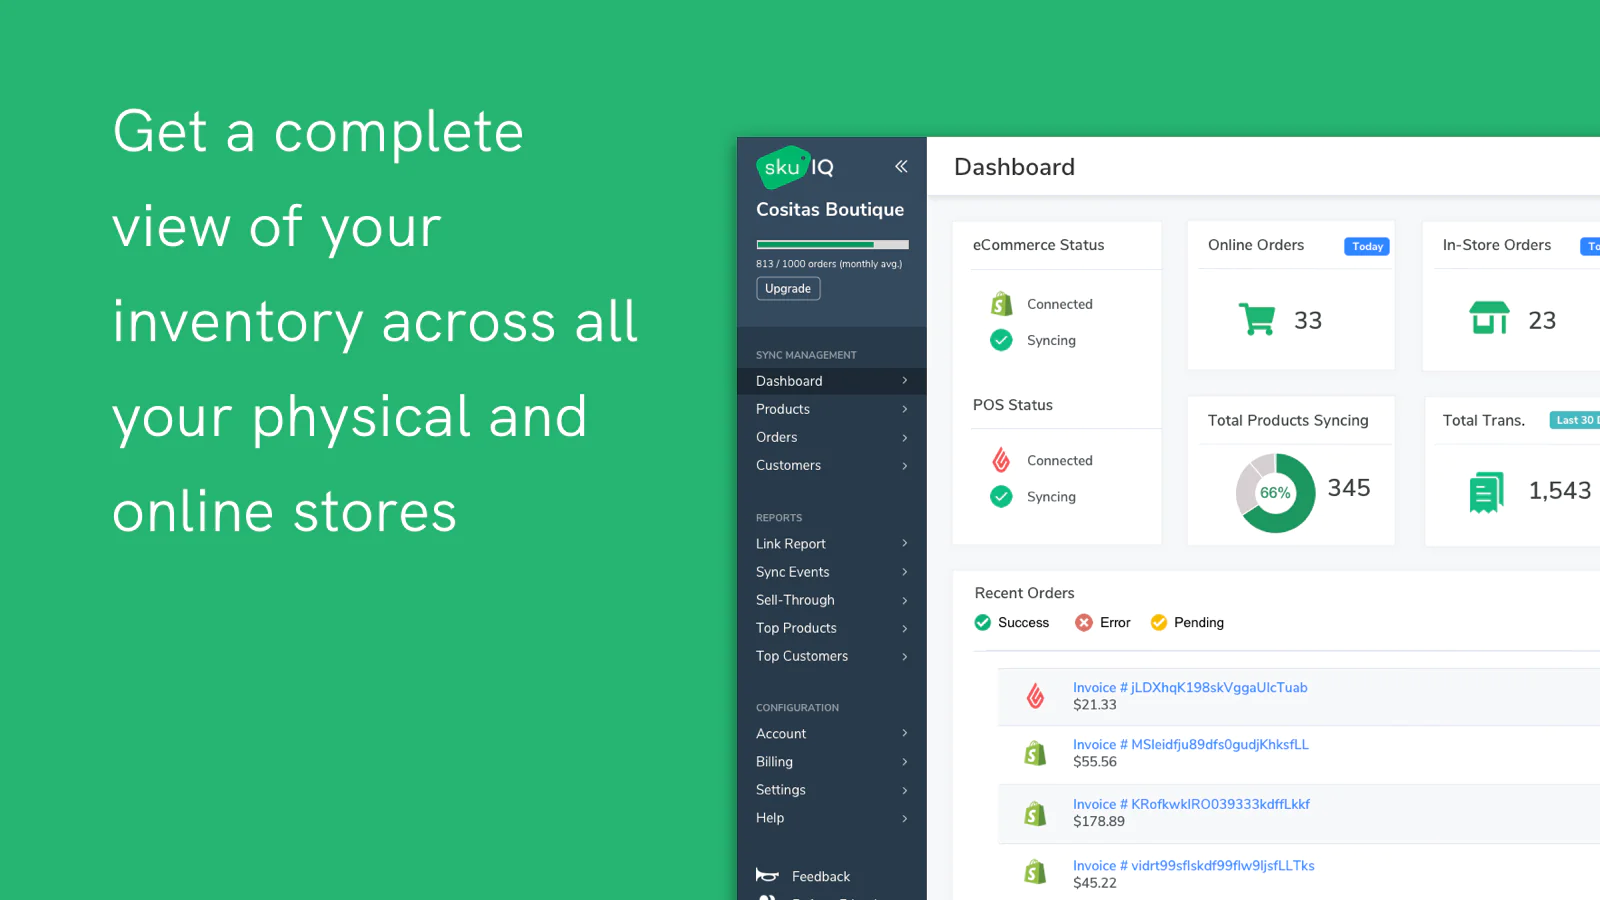Click the green Success status icon
This screenshot has height=900, width=1600.
[983, 622]
